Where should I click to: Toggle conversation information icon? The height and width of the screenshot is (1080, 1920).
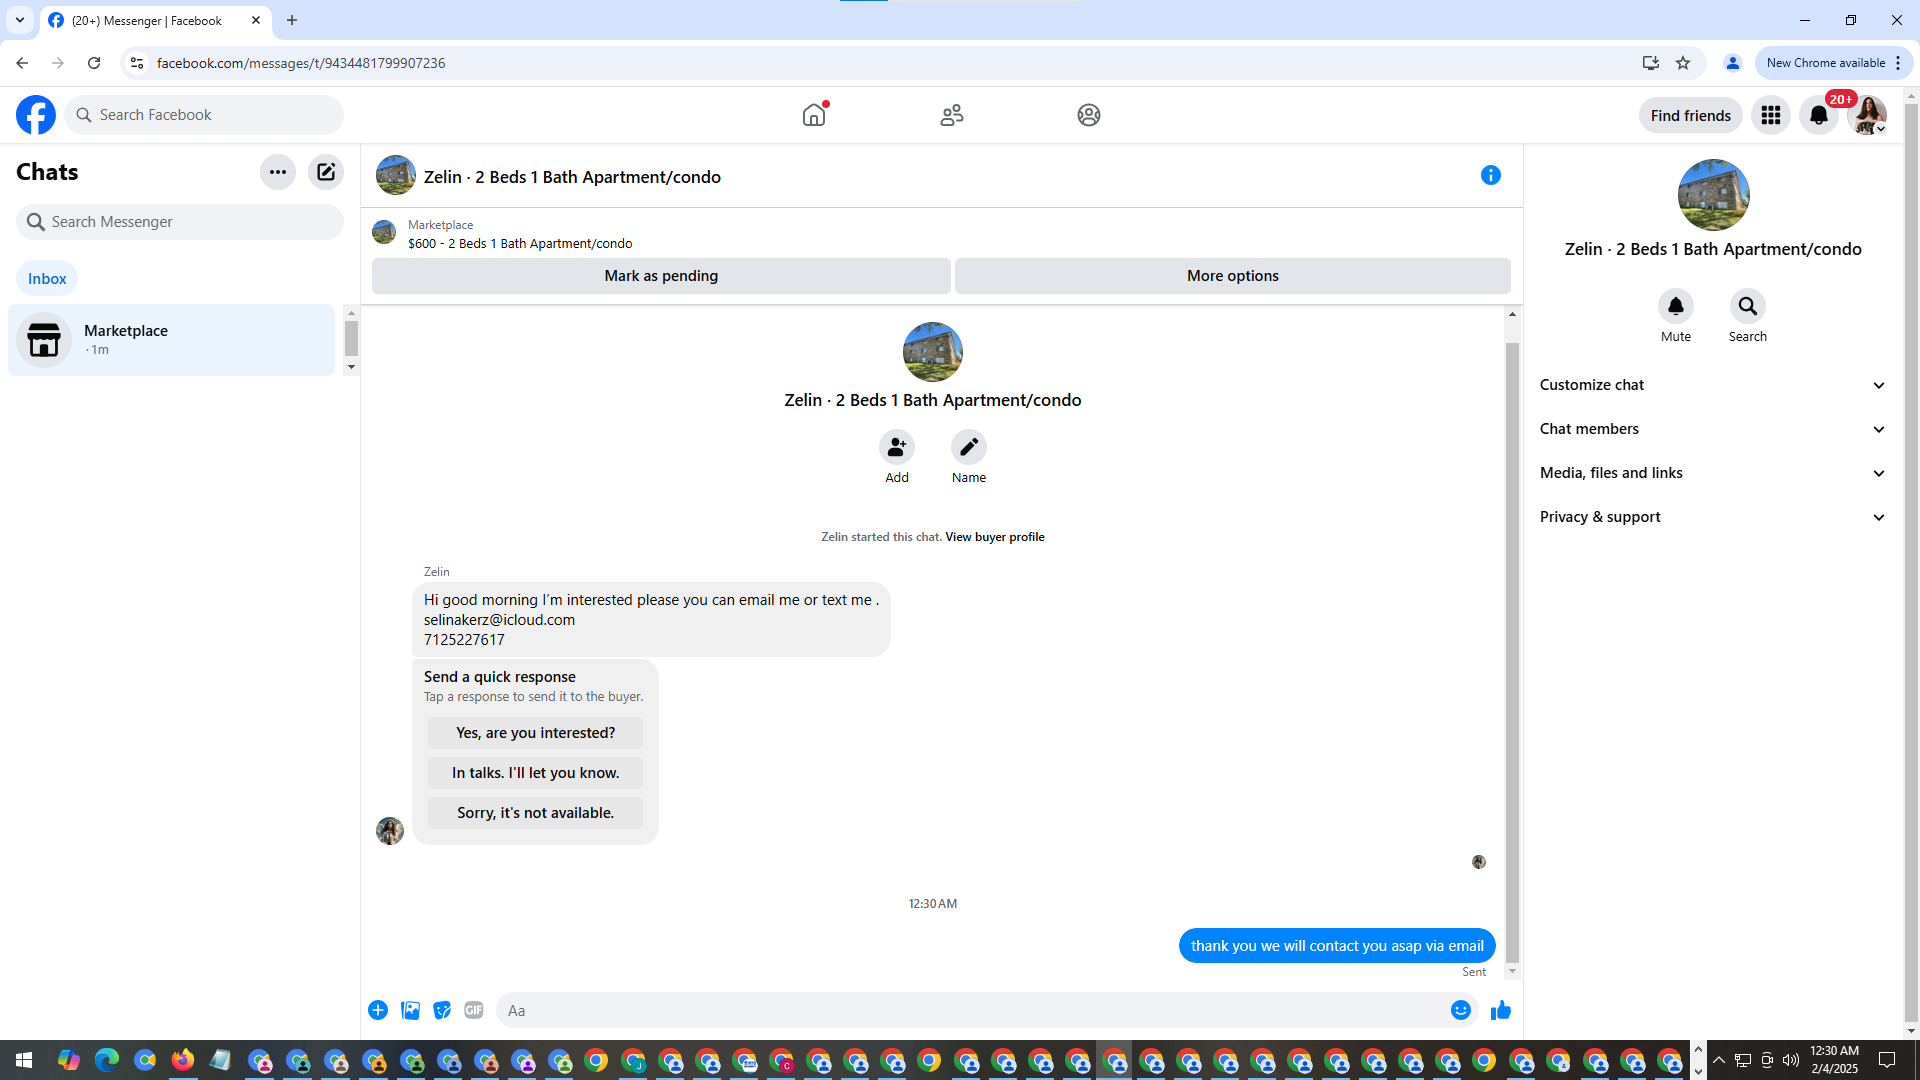pyautogui.click(x=1491, y=175)
